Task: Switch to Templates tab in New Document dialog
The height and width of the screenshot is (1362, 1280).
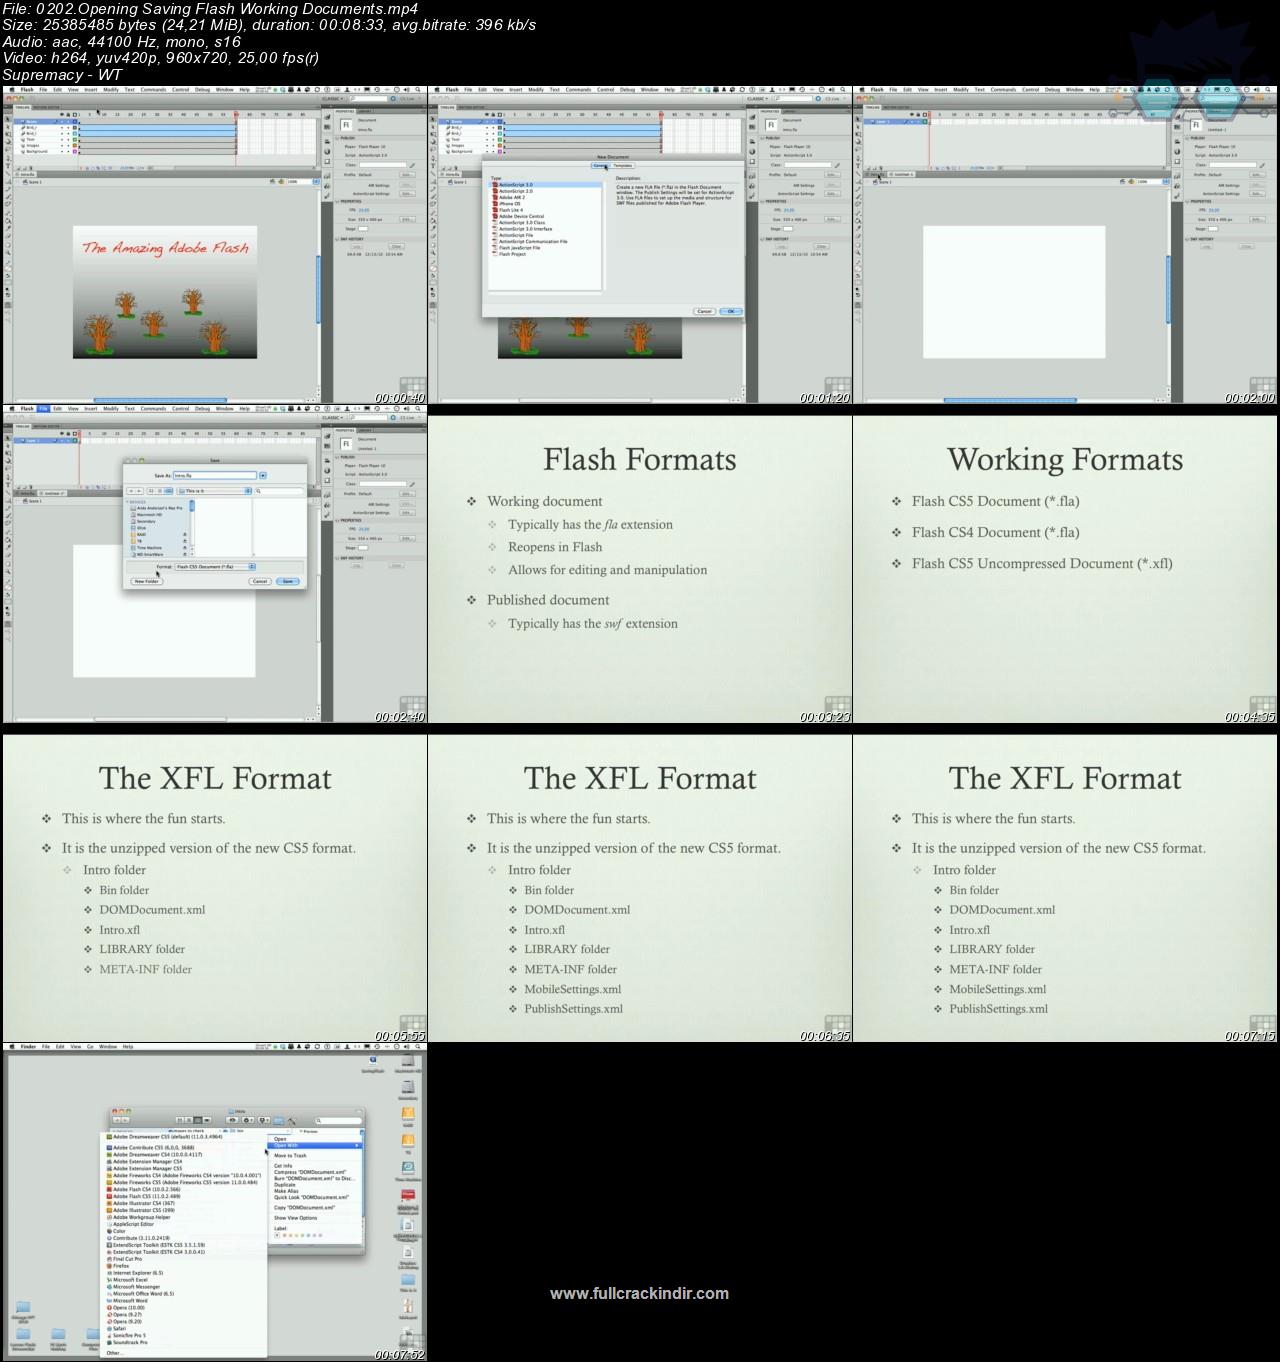Action: (x=623, y=165)
